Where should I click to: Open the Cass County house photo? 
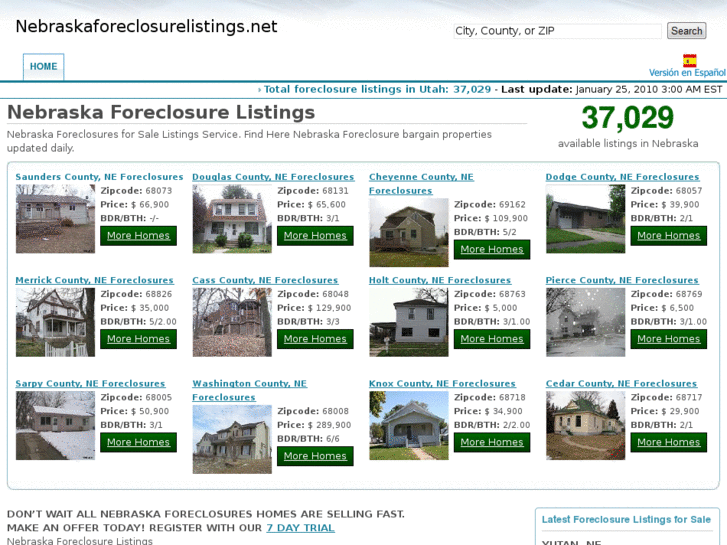pos(232,322)
